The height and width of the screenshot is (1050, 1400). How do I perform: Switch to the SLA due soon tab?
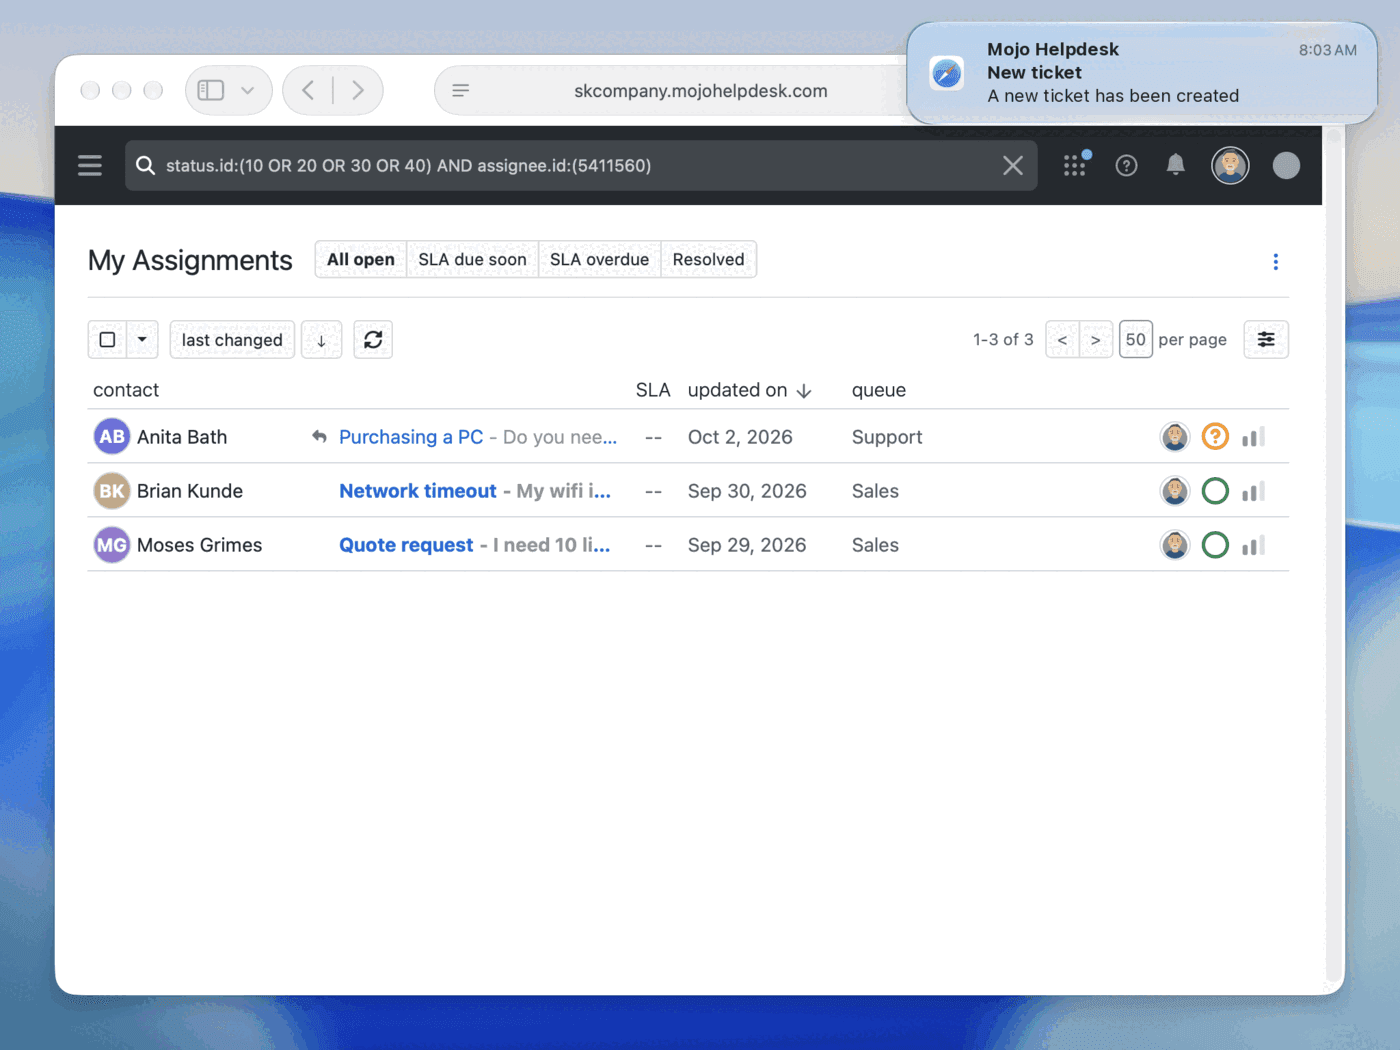(472, 259)
